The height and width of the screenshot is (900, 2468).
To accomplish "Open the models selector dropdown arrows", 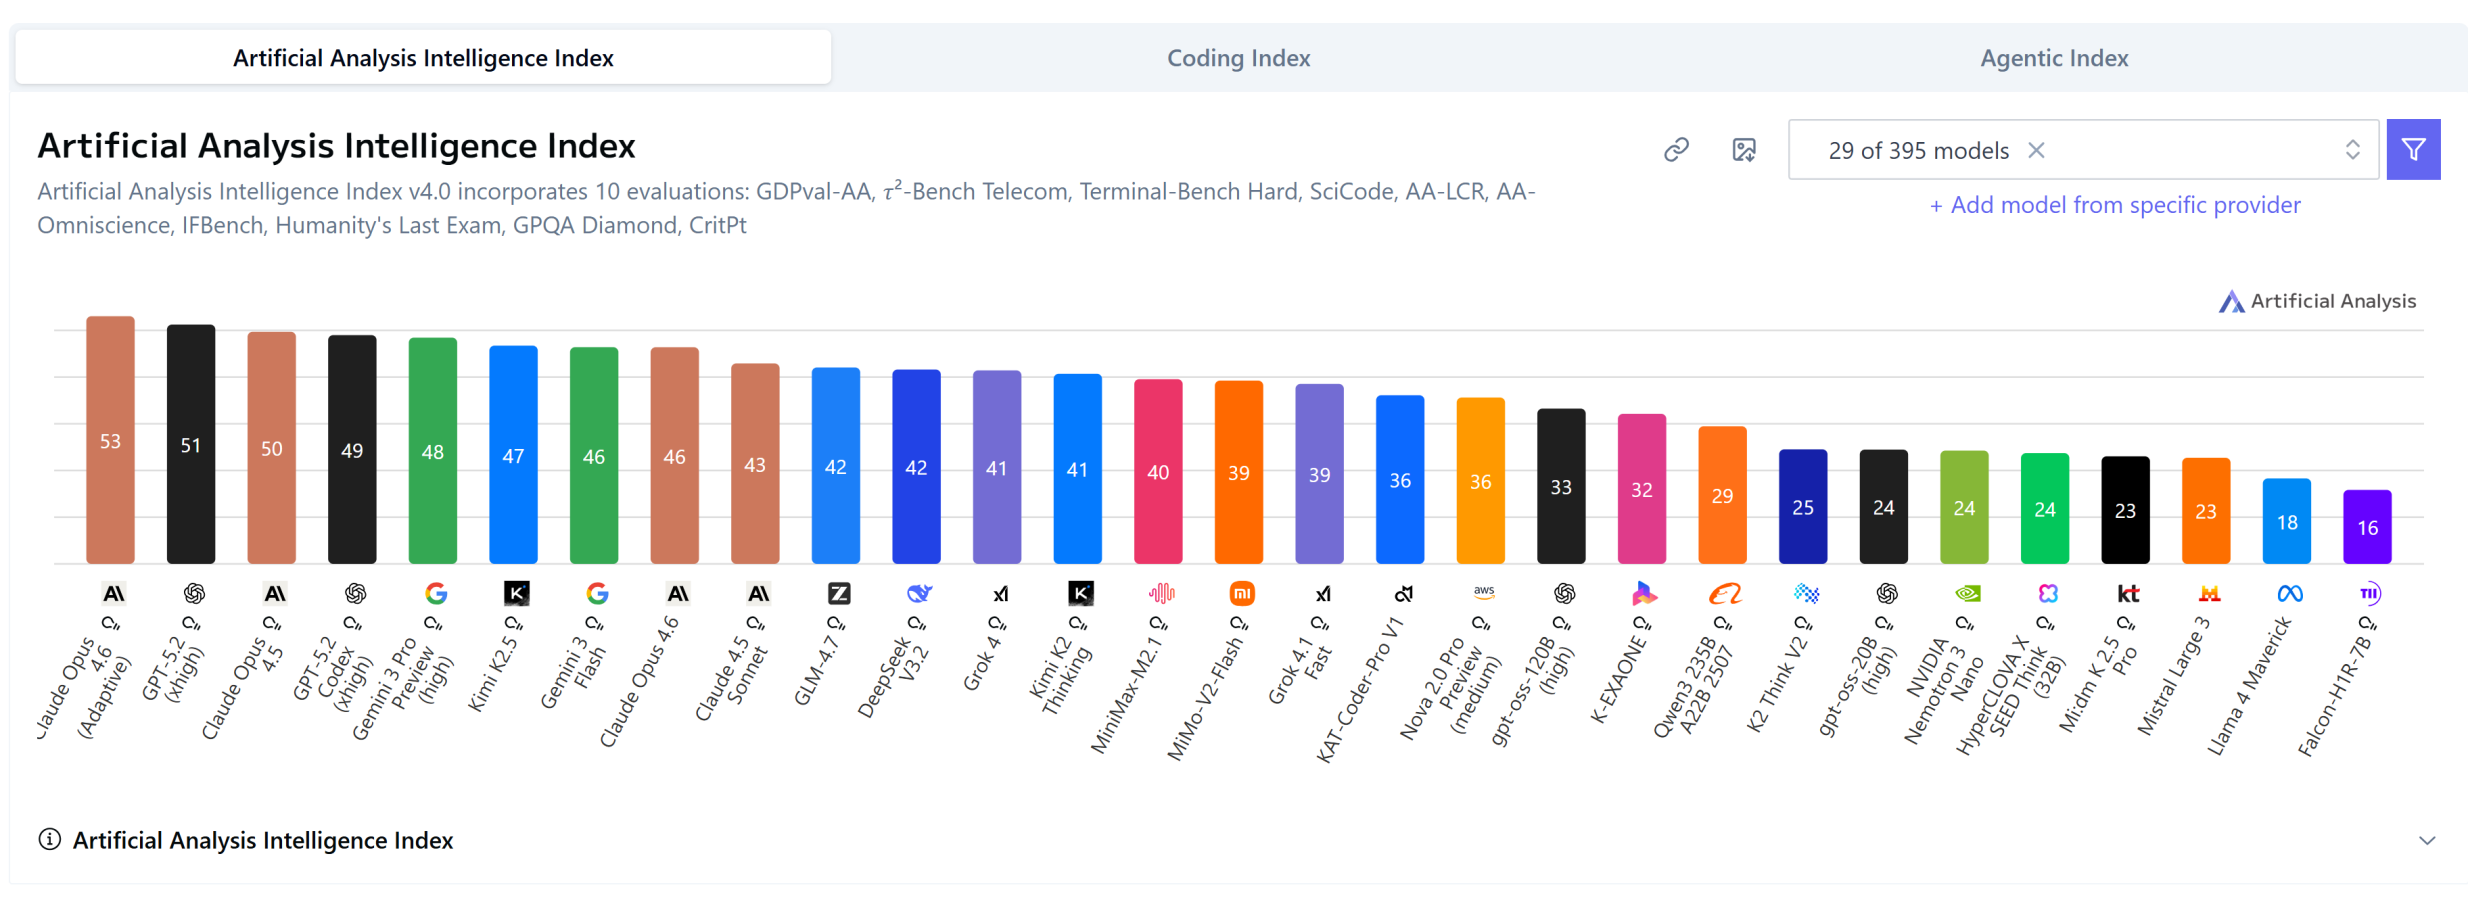I will click(x=2352, y=150).
